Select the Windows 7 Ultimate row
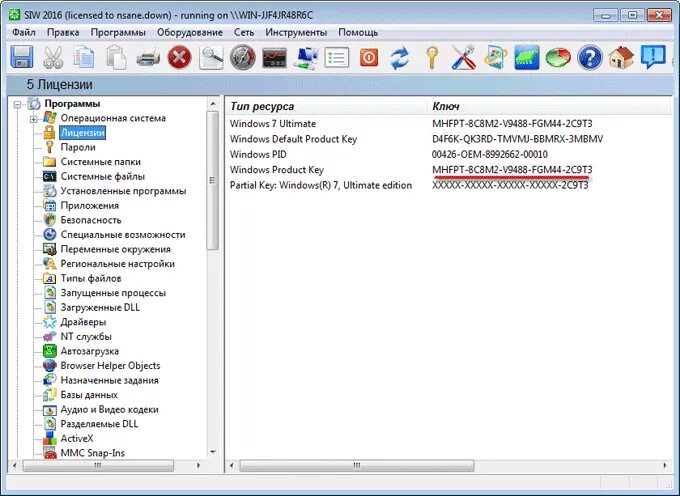The height and width of the screenshot is (496, 680). tap(448, 124)
